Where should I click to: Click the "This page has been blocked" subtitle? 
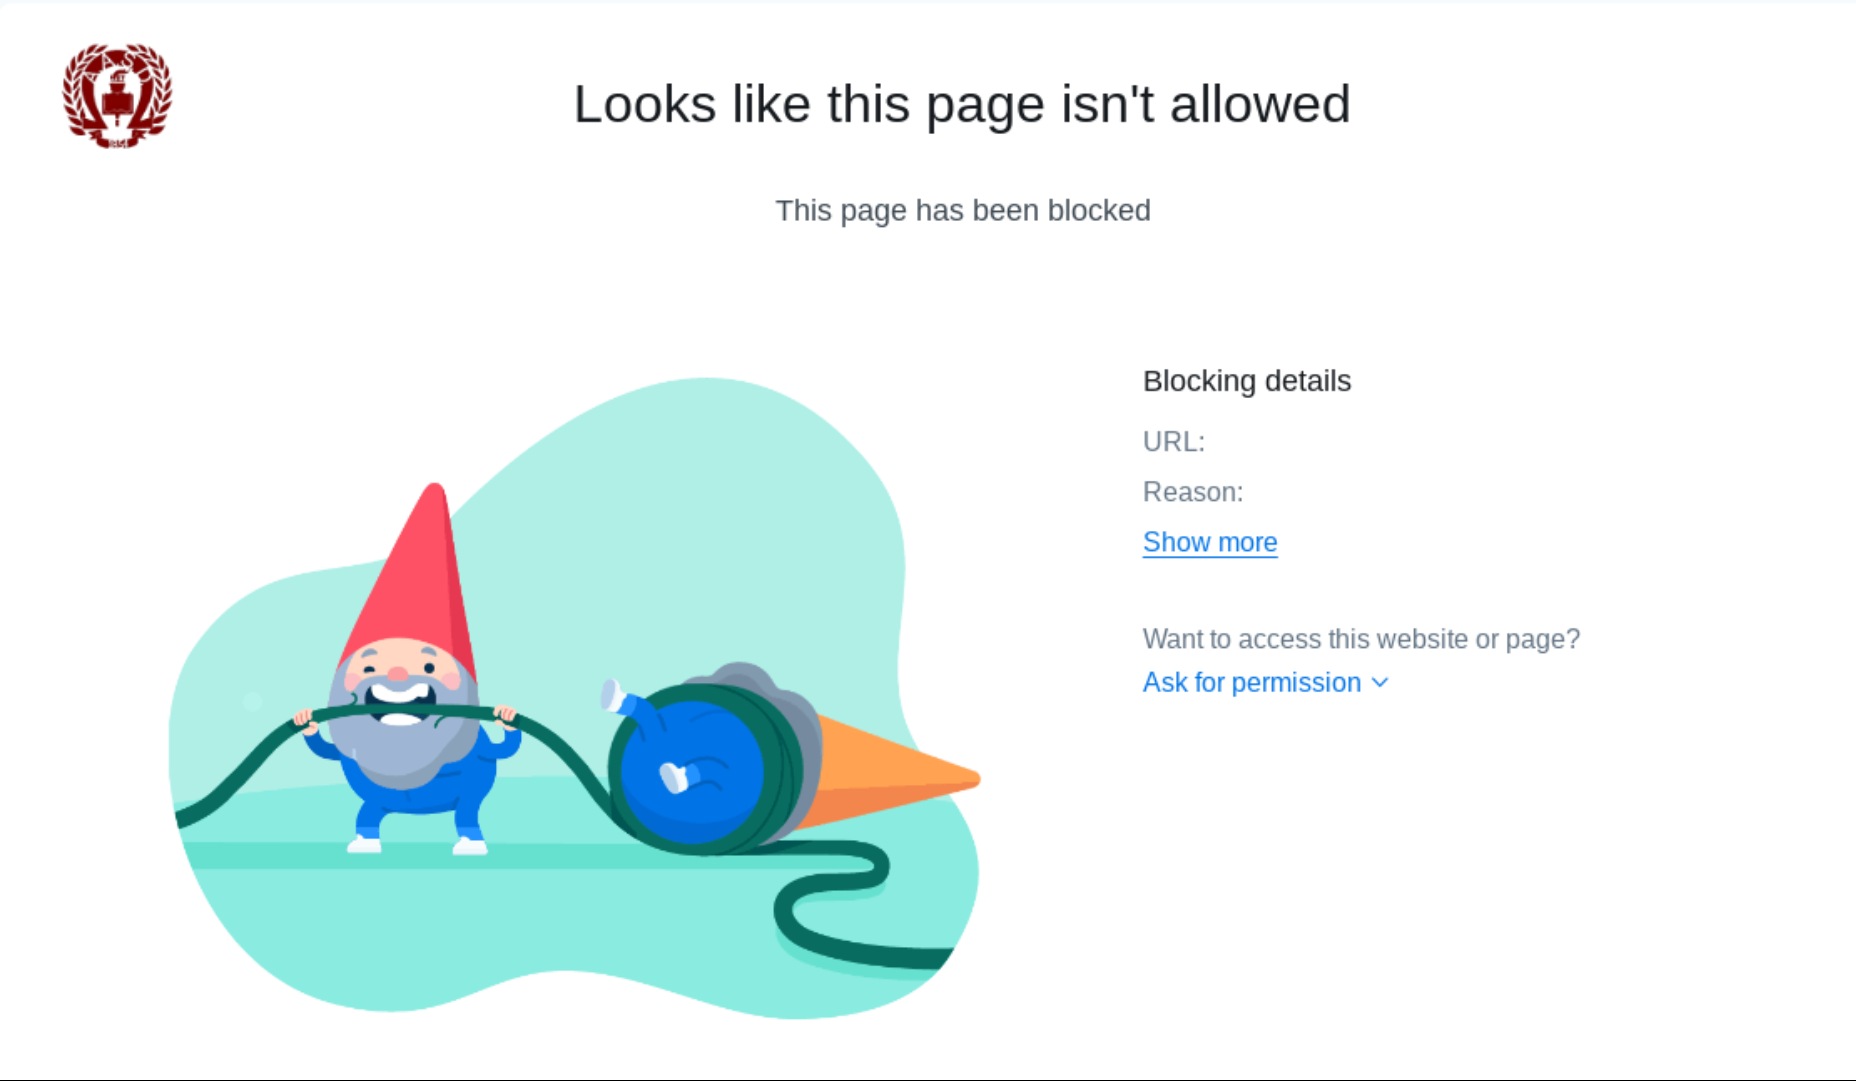963,211
